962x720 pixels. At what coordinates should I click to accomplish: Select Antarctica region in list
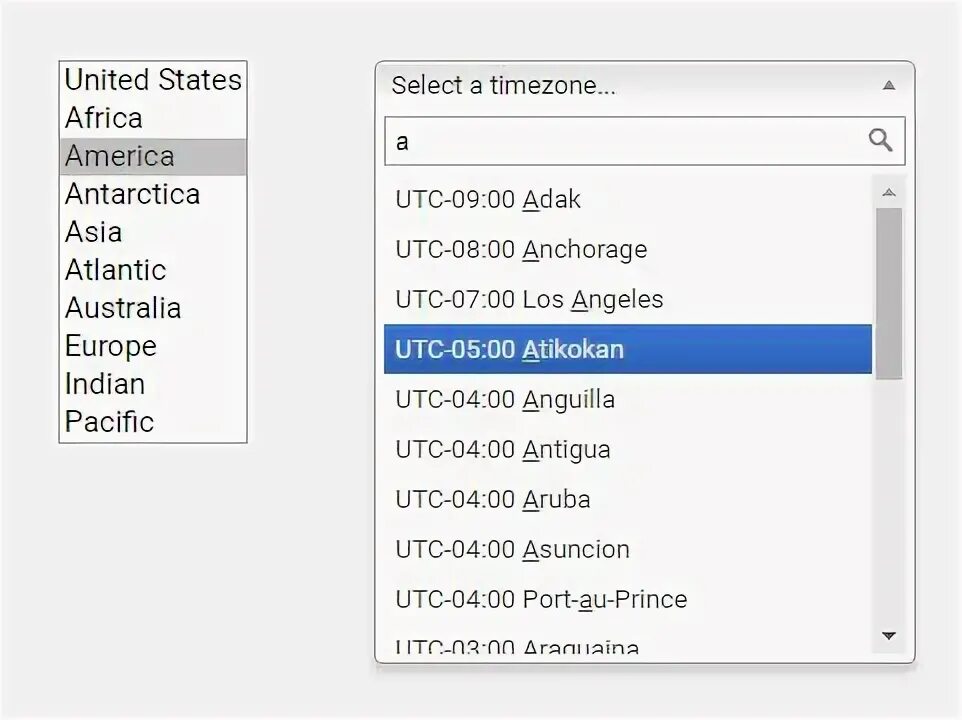[x=132, y=194]
